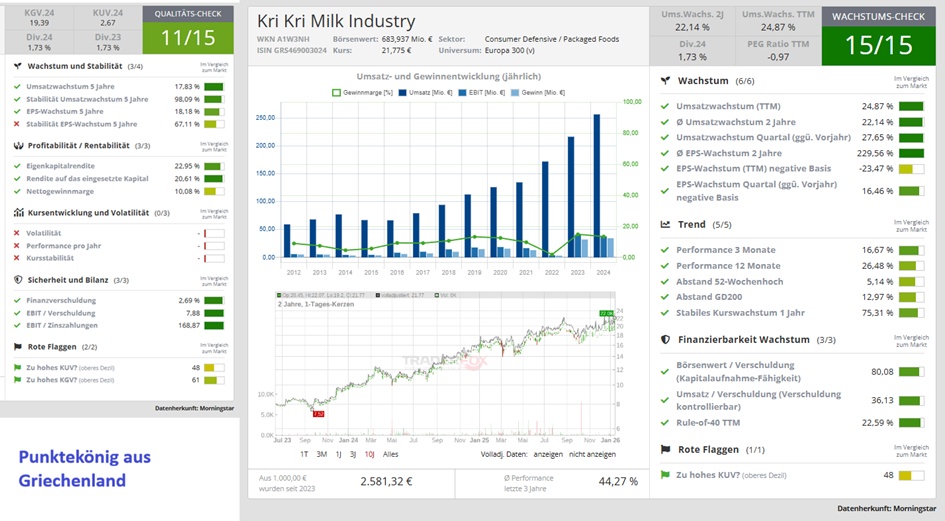945x521 pixels.
Task: Open the Qualitäts-Check 11/15 score box
Action: coord(188,29)
